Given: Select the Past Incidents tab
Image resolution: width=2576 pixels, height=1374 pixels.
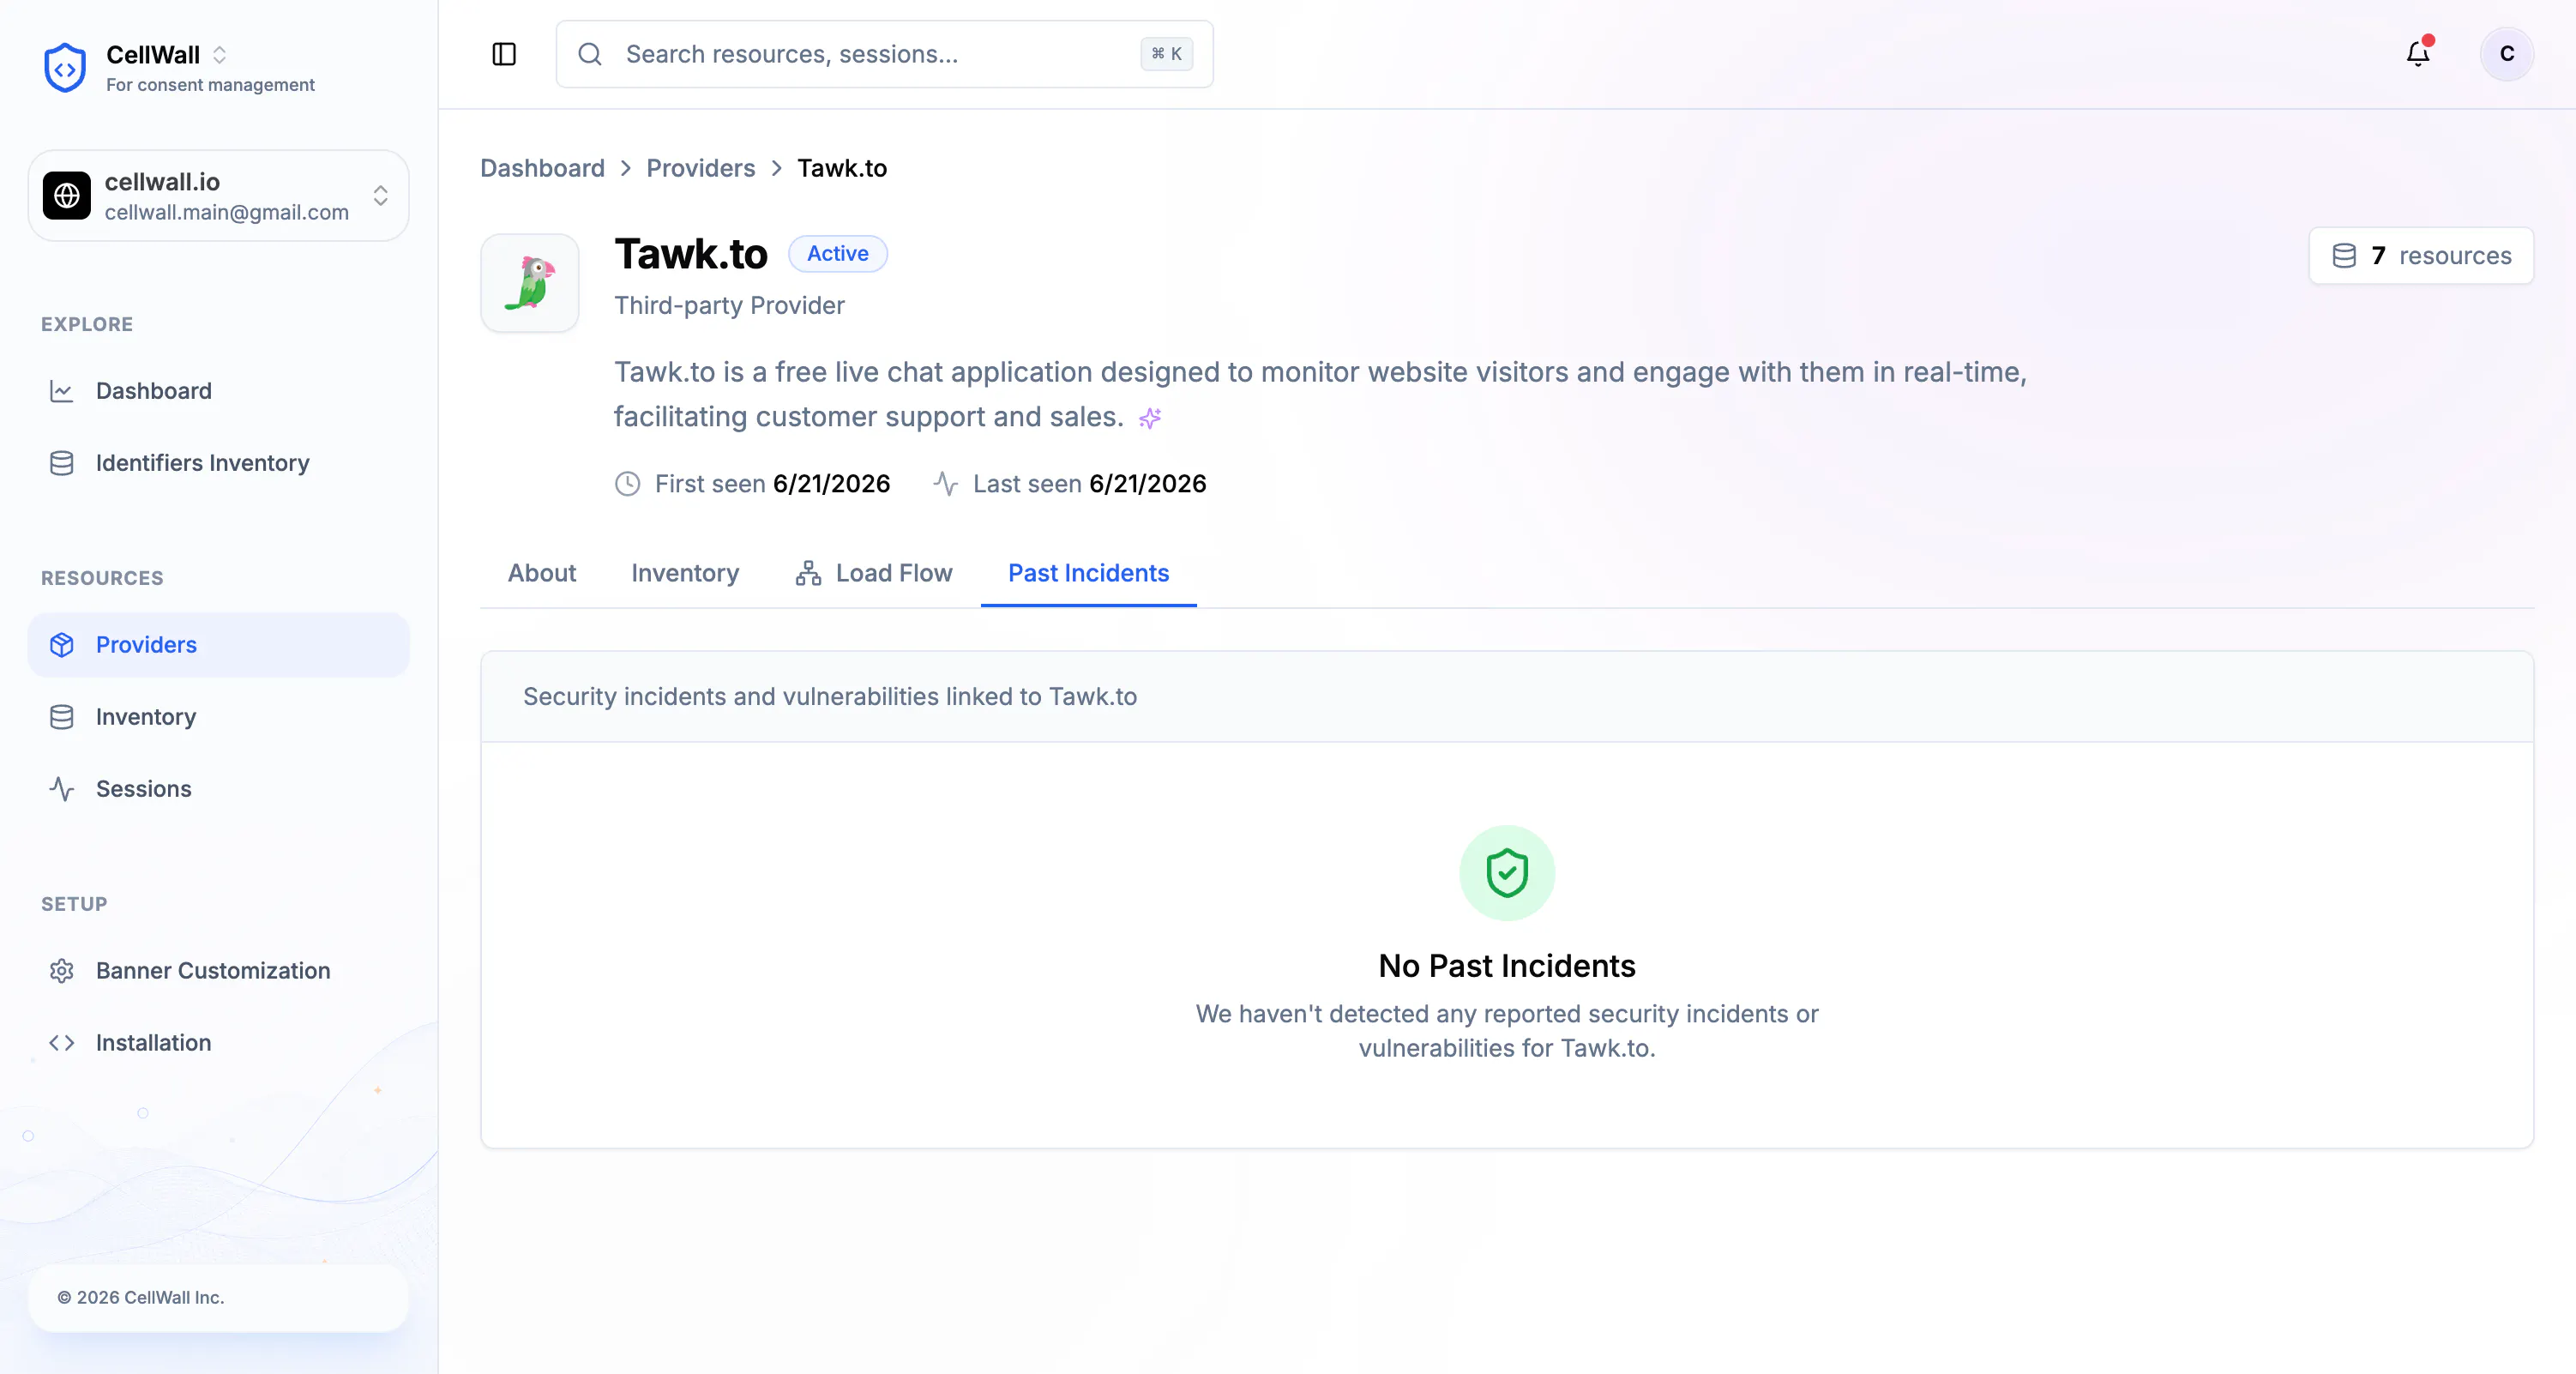Looking at the screenshot, I should coord(1088,573).
